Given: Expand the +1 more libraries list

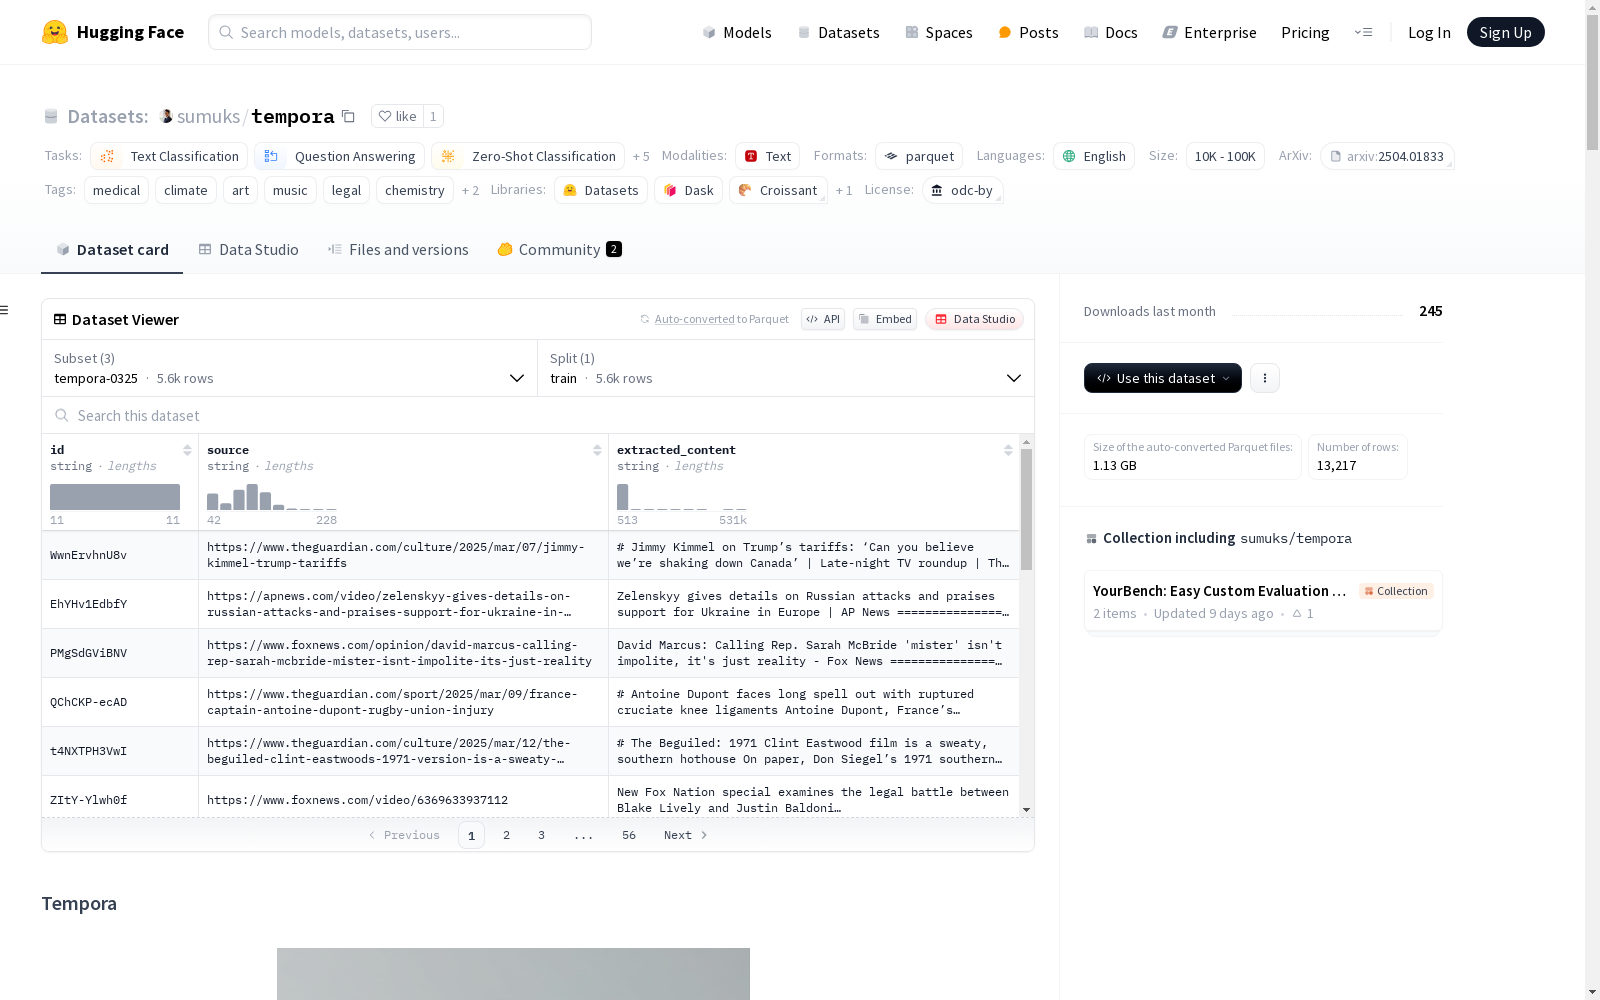Looking at the screenshot, I should click(844, 190).
